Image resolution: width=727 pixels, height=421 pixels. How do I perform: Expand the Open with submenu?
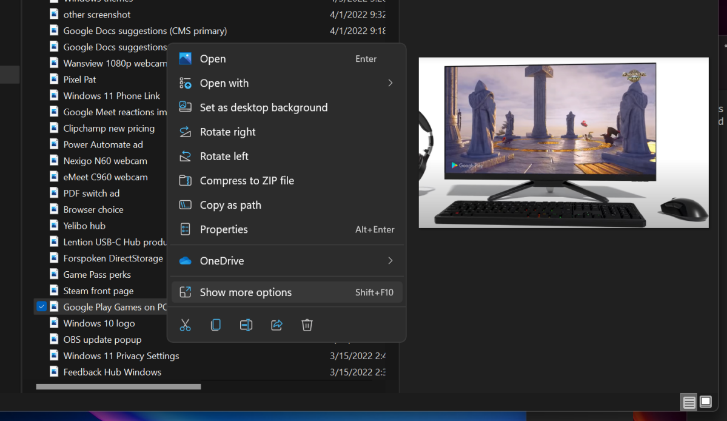tap(390, 83)
